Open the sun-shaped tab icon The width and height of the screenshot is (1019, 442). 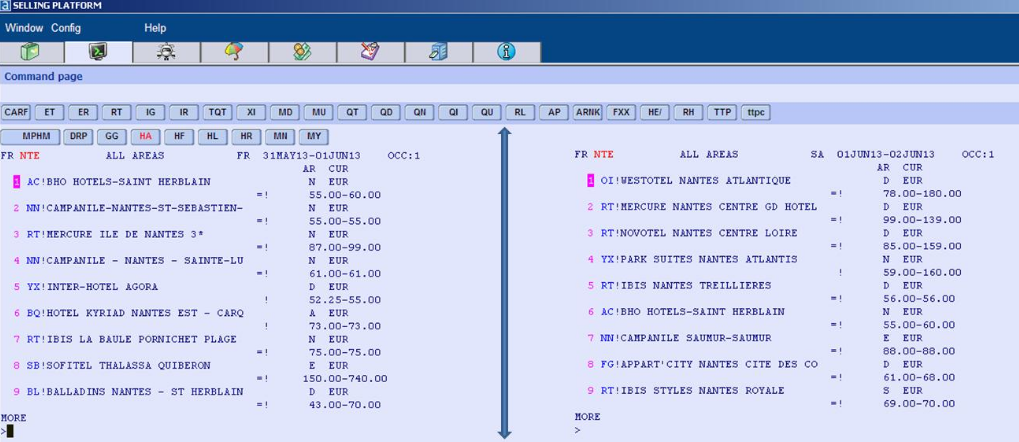[x=166, y=52]
